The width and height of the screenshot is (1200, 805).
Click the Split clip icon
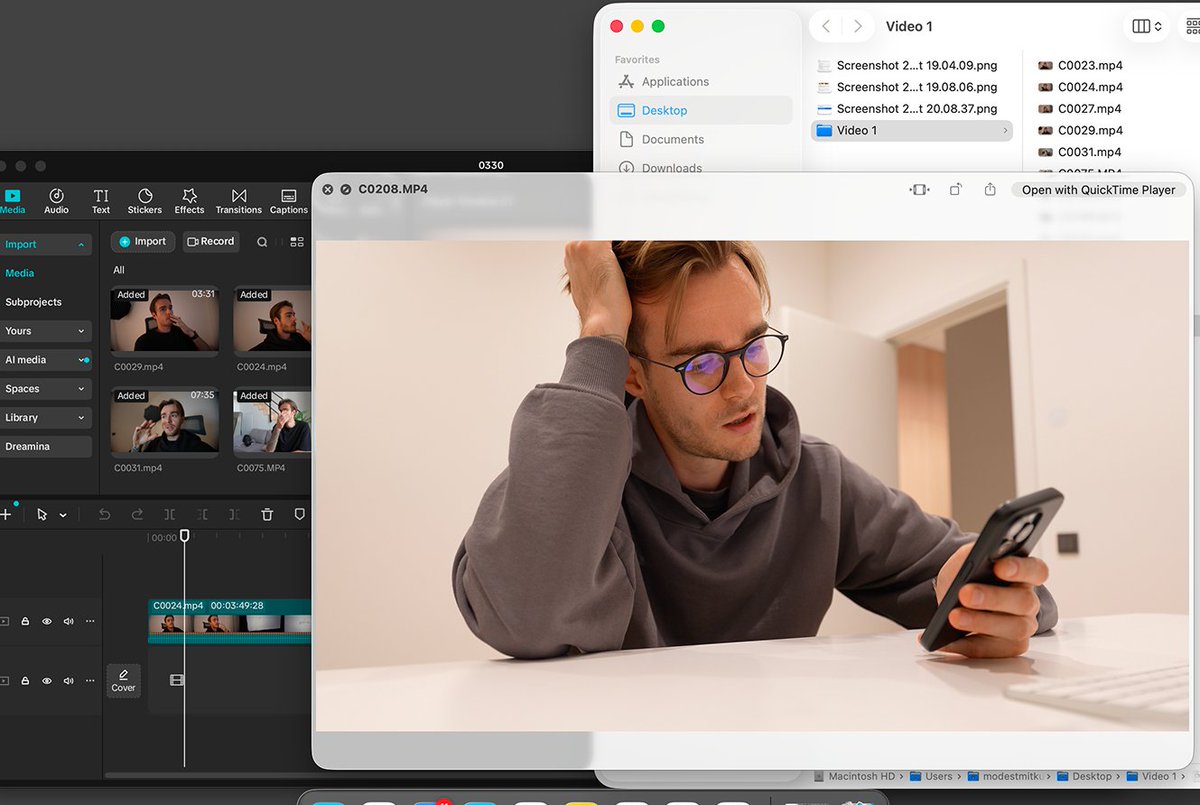click(170, 515)
